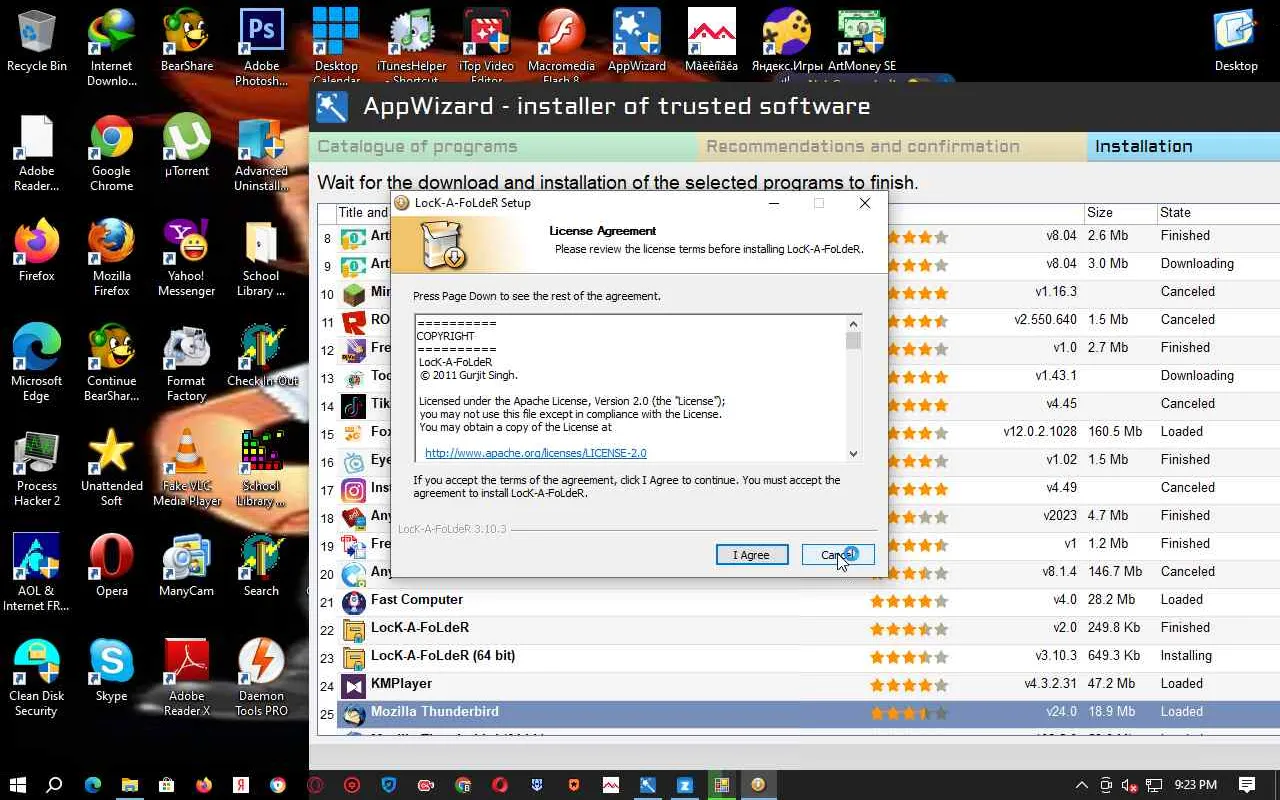Cancel the LocK-A-FoLdeR setup
This screenshot has width=1280, height=800.
point(838,555)
